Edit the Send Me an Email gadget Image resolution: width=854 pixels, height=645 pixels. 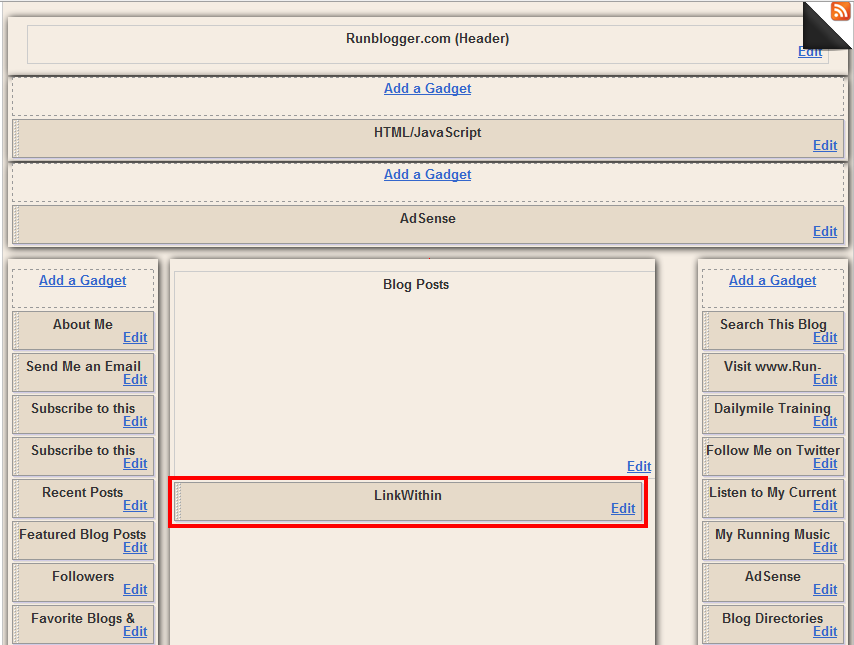click(135, 380)
